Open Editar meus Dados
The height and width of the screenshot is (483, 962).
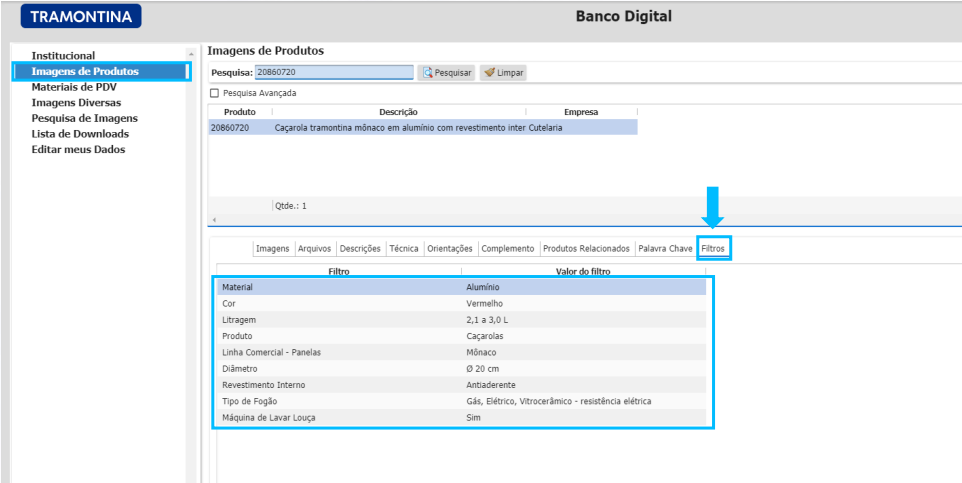point(78,149)
